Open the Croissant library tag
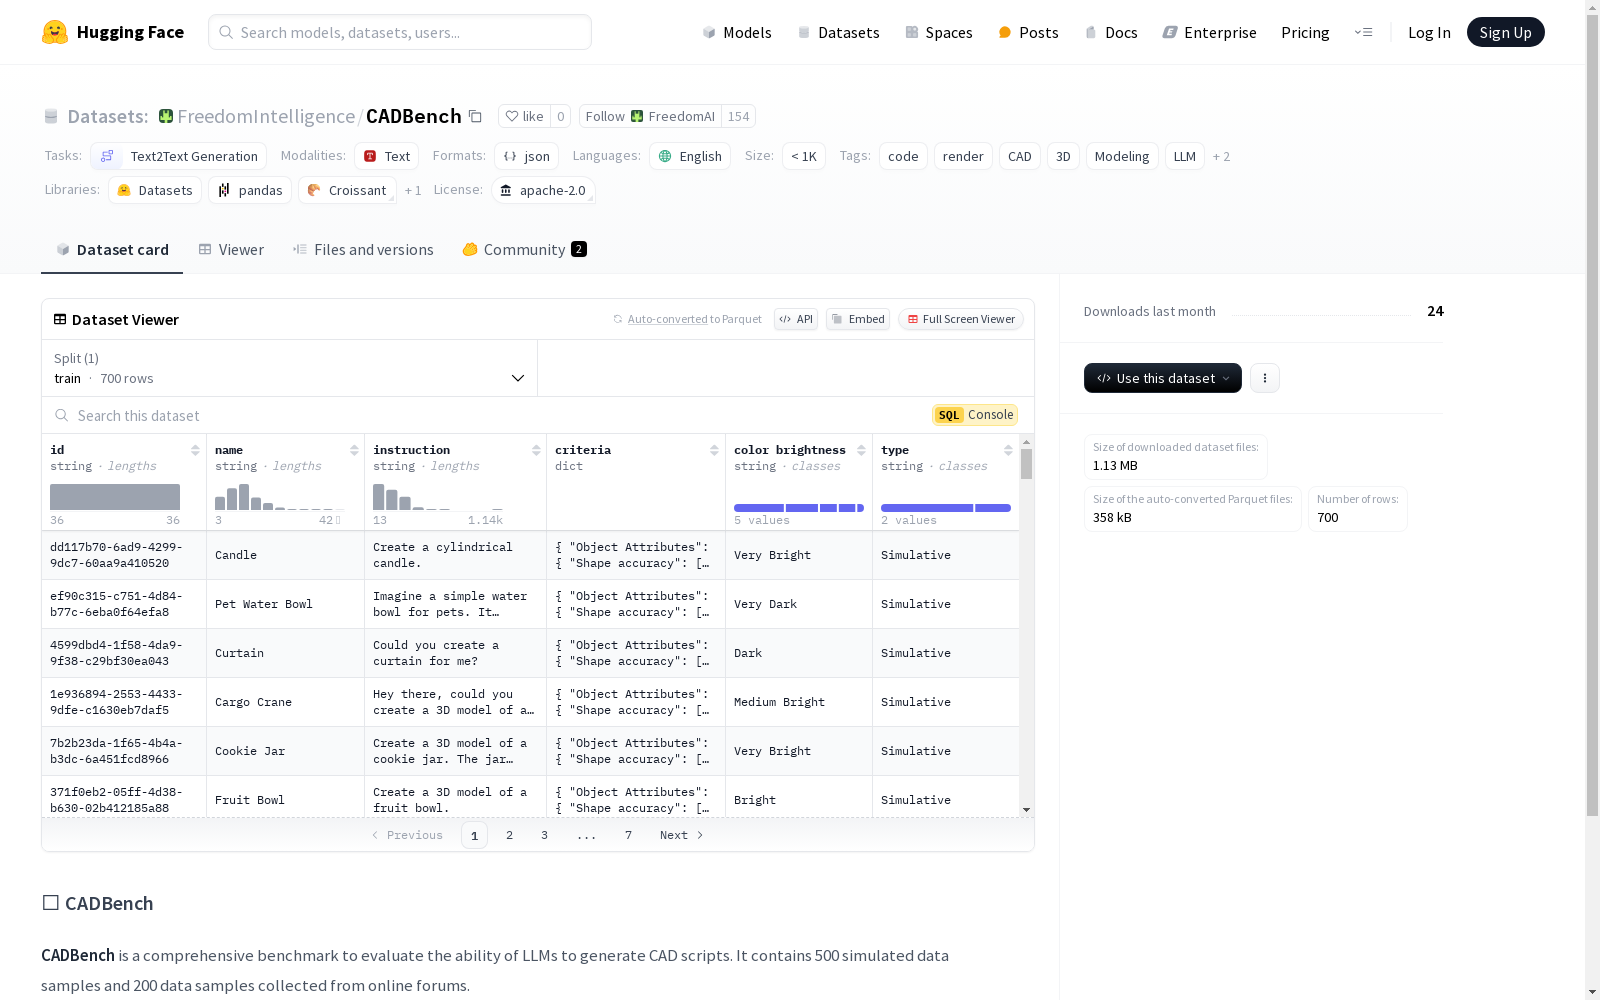This screenshot has width=1600, height=1000. (347, 190)
